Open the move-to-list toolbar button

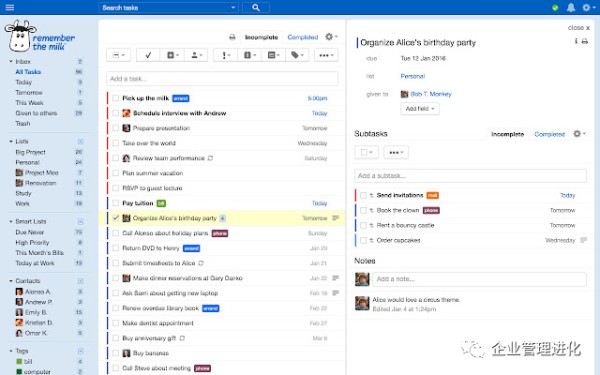coord(273,55)
